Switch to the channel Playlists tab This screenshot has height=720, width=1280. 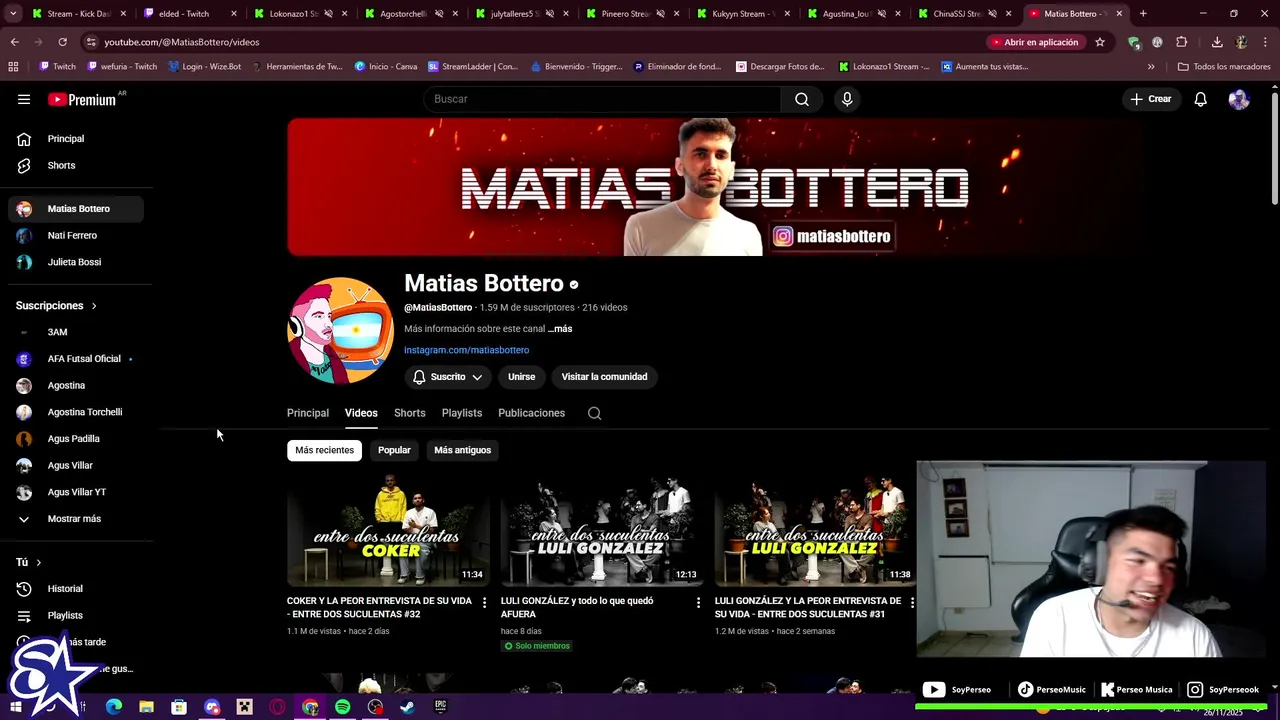click(x=462, y=413)
